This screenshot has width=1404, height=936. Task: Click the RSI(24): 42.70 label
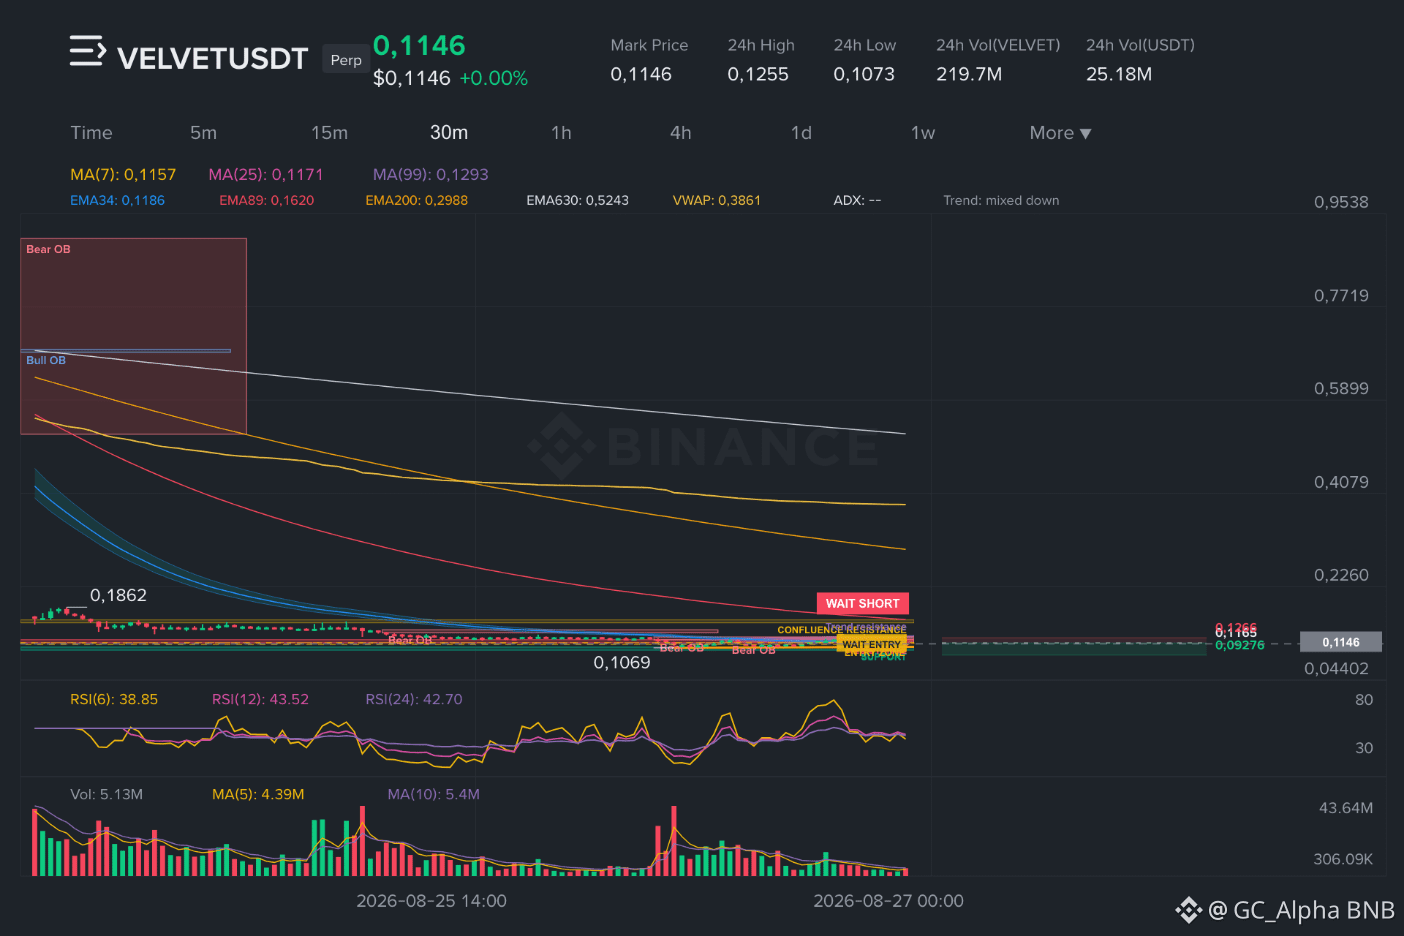tap(414, 699)
